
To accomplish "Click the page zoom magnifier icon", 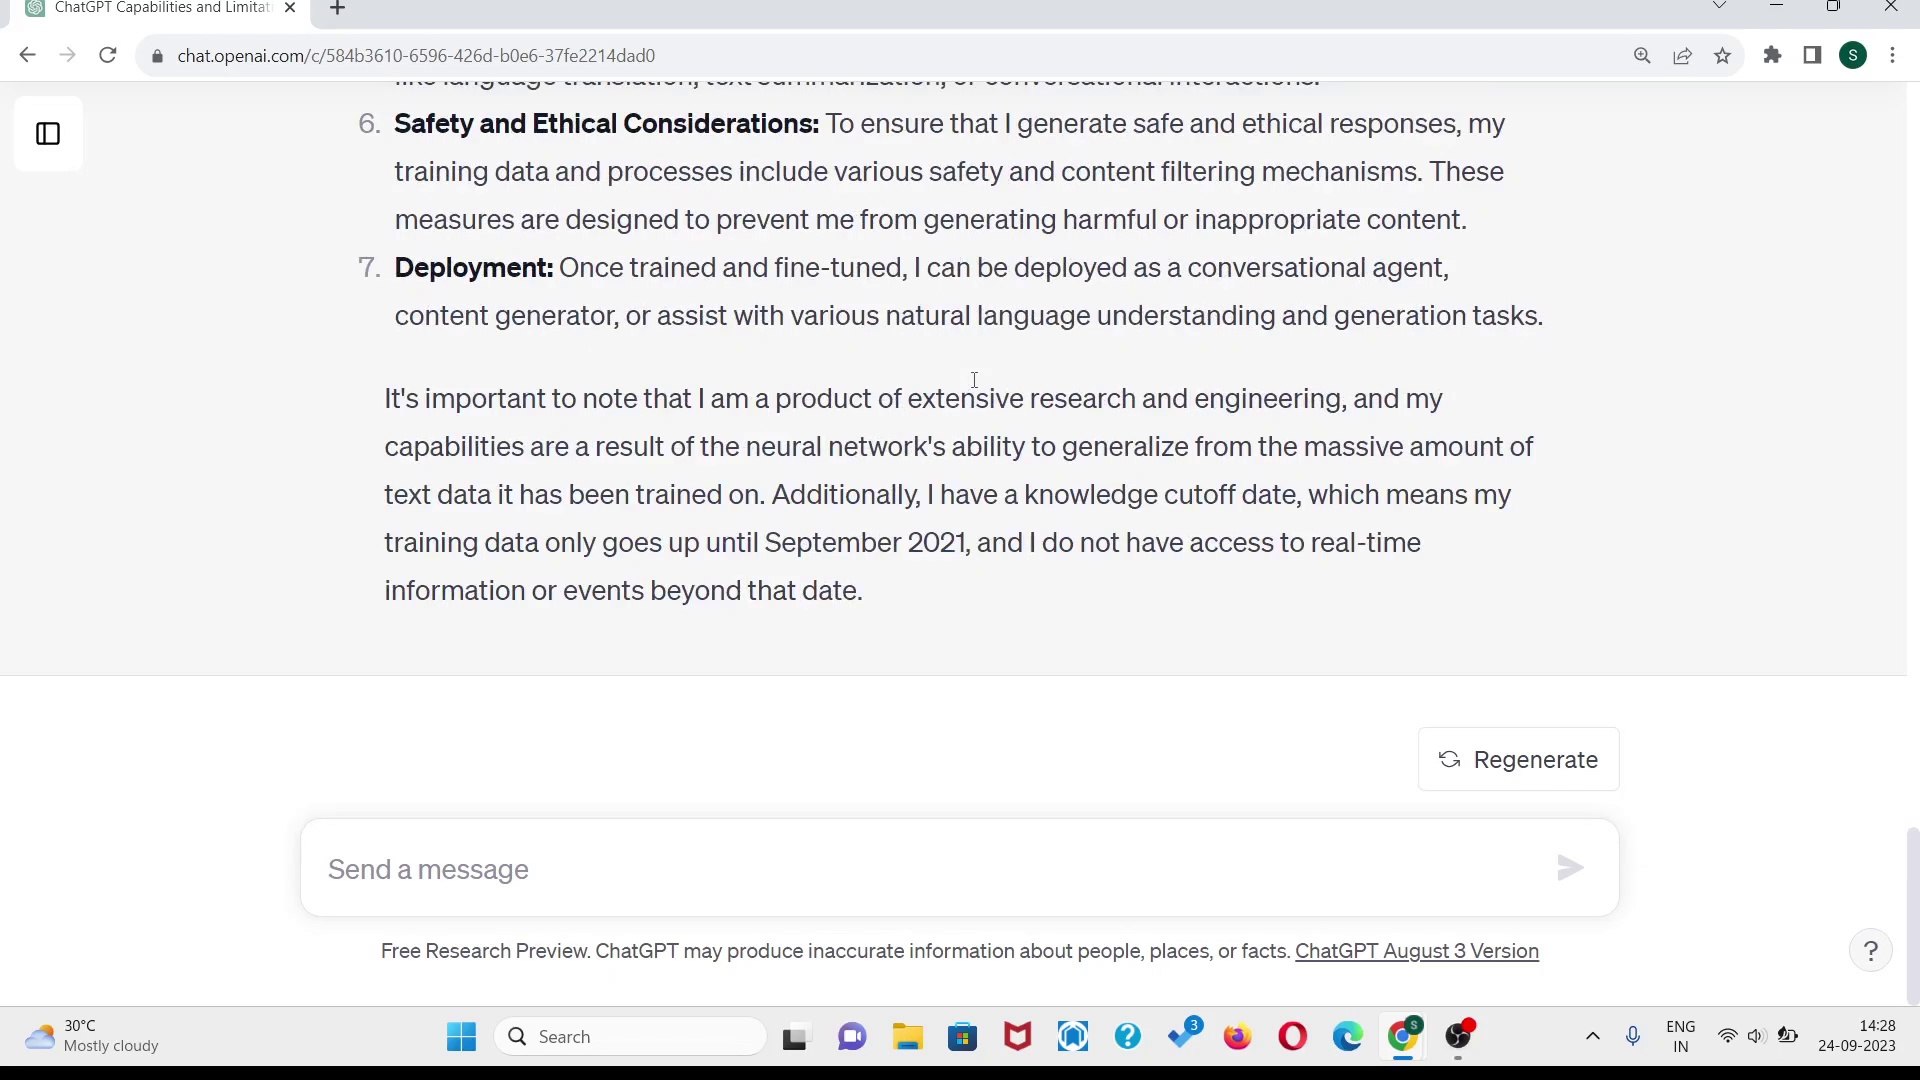I will click(1642, 56).
